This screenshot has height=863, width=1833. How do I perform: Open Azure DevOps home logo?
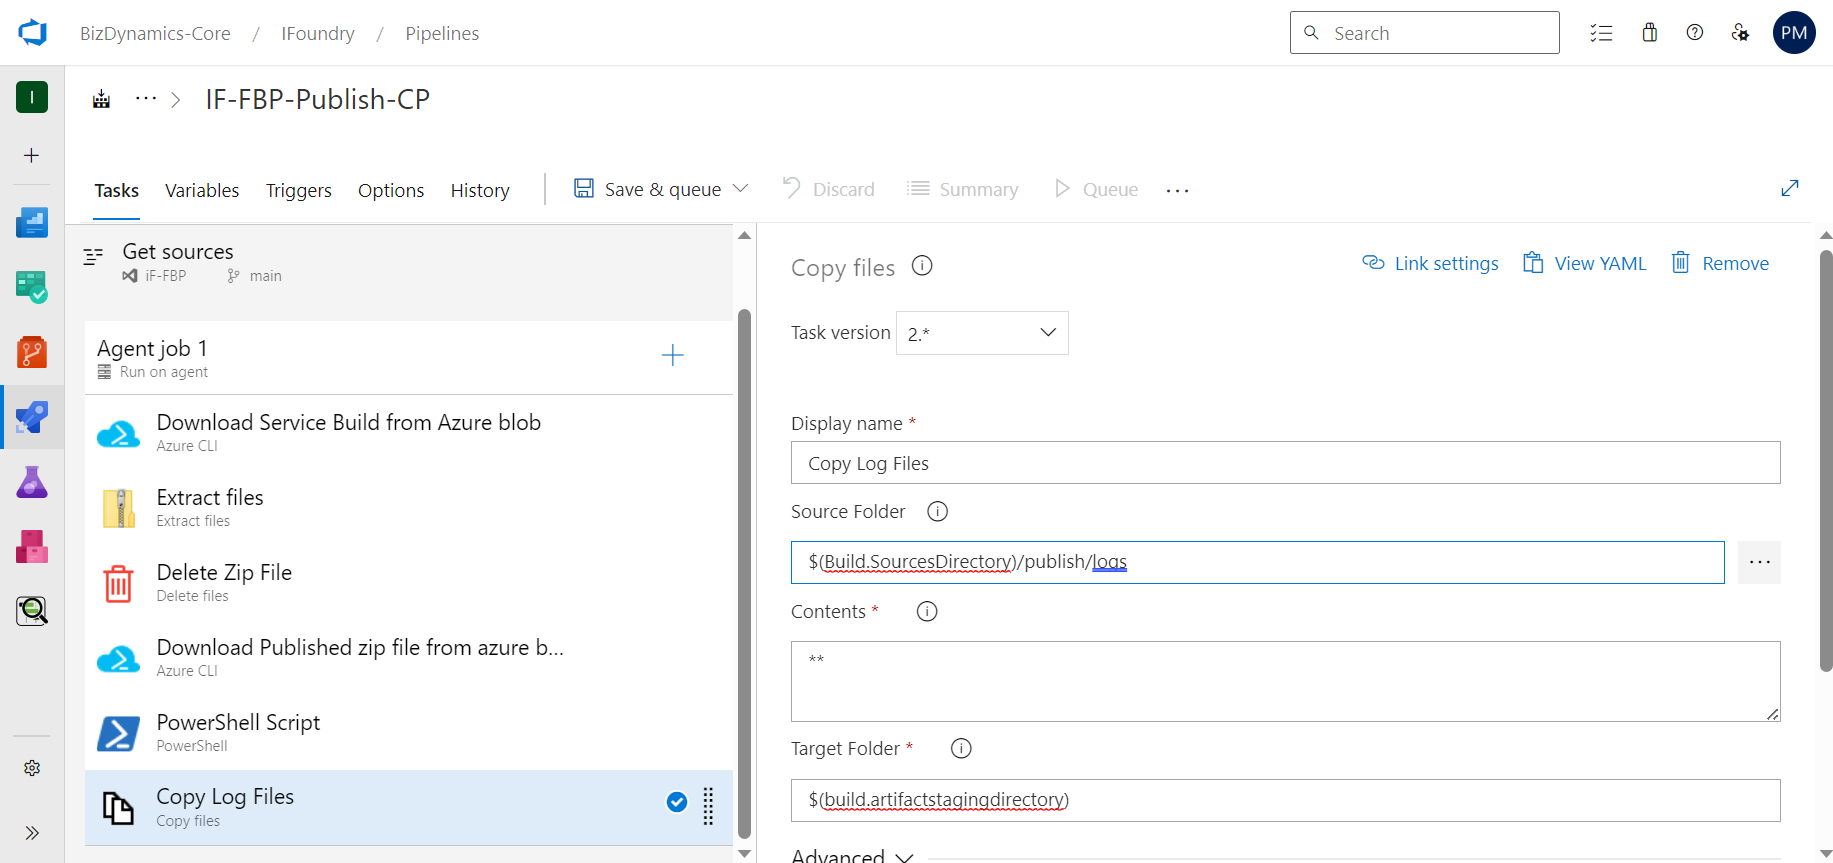point(32,33)
